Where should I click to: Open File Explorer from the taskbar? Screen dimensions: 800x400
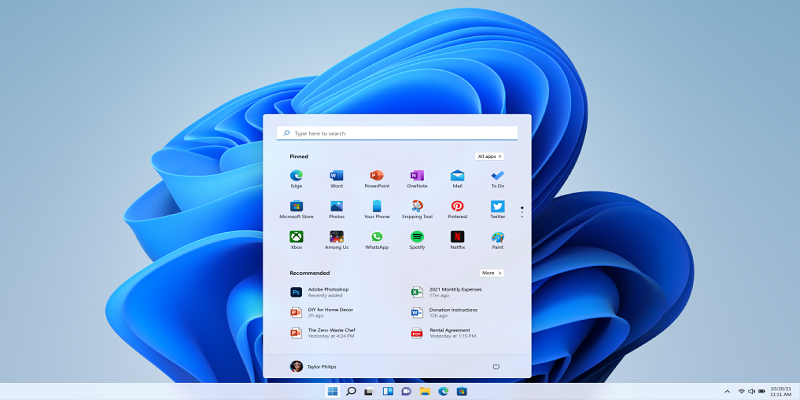[x=424, y=391]
